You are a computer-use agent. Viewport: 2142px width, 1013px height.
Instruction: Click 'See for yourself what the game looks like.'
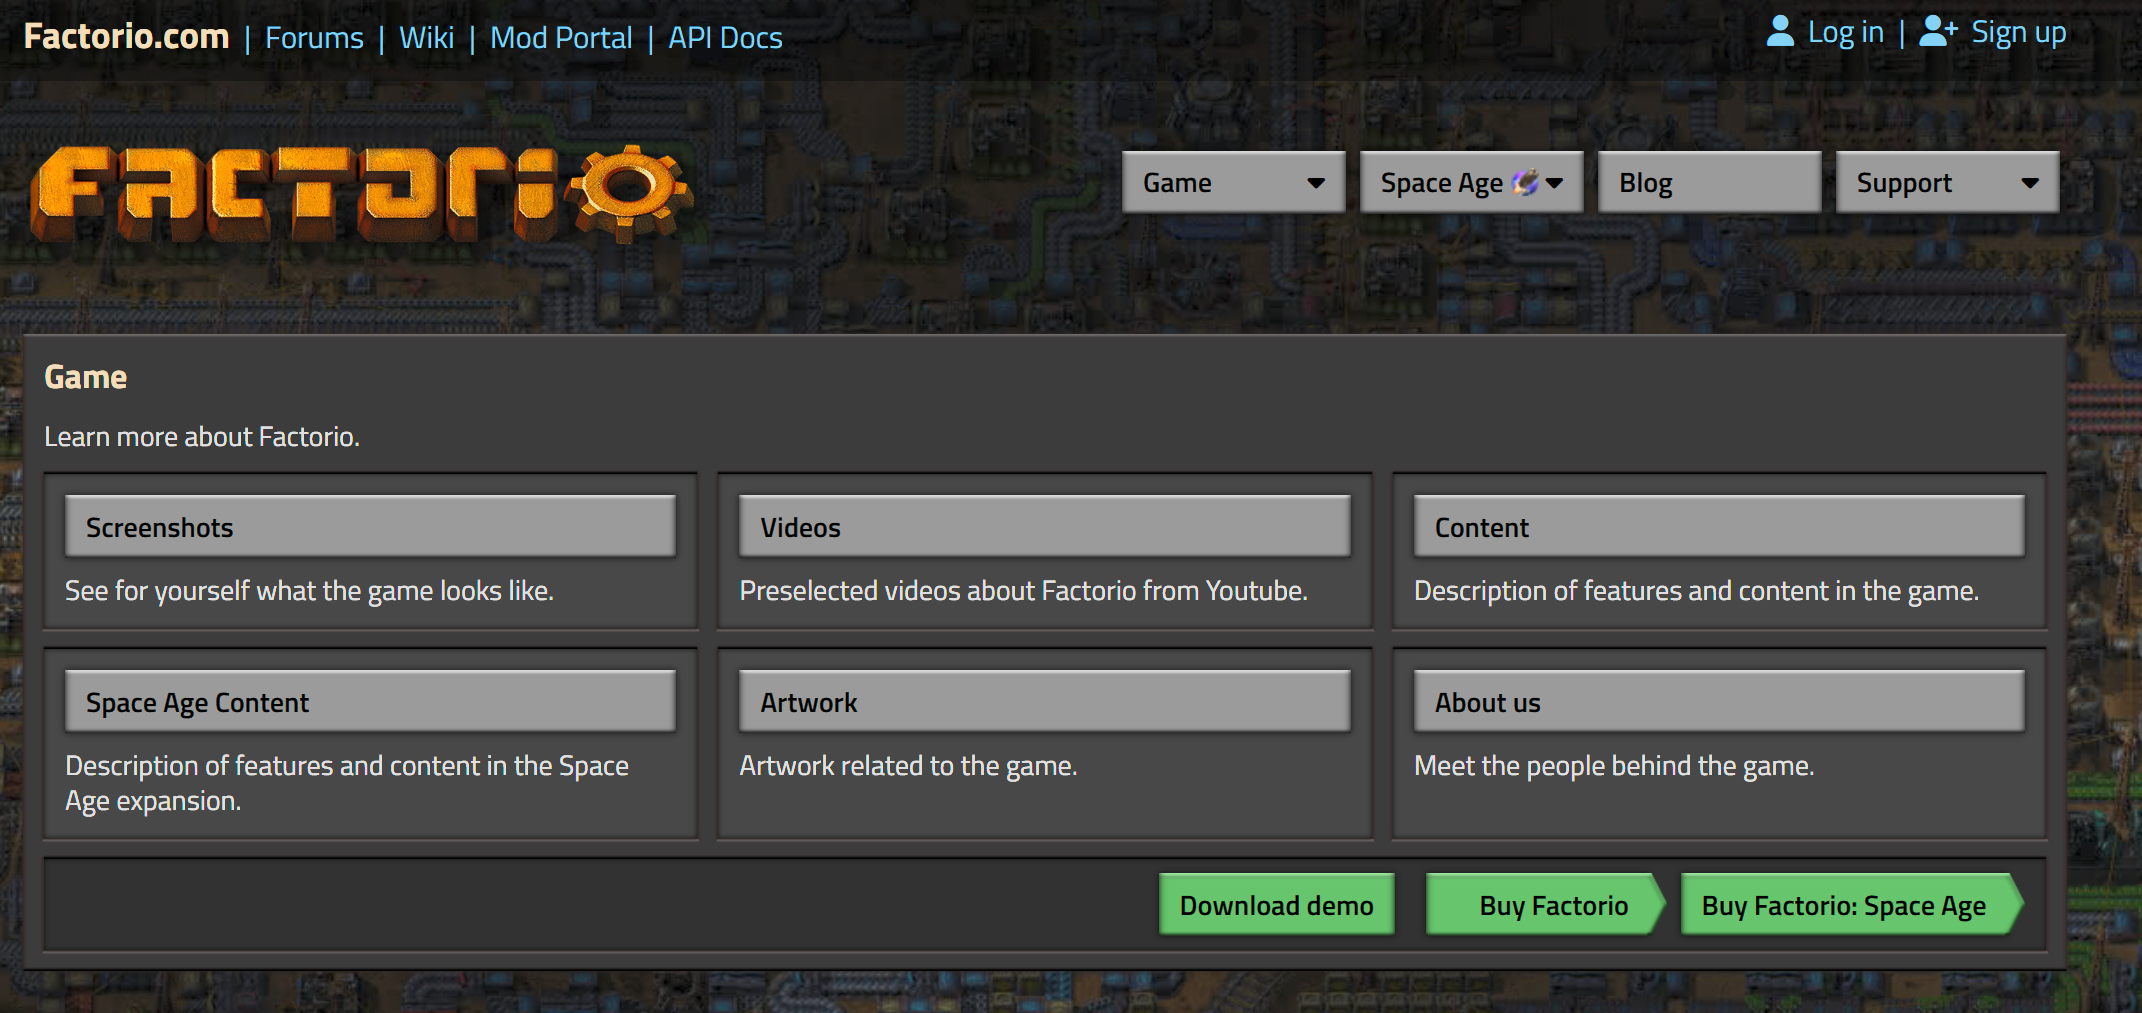click(x=309, y=591)
